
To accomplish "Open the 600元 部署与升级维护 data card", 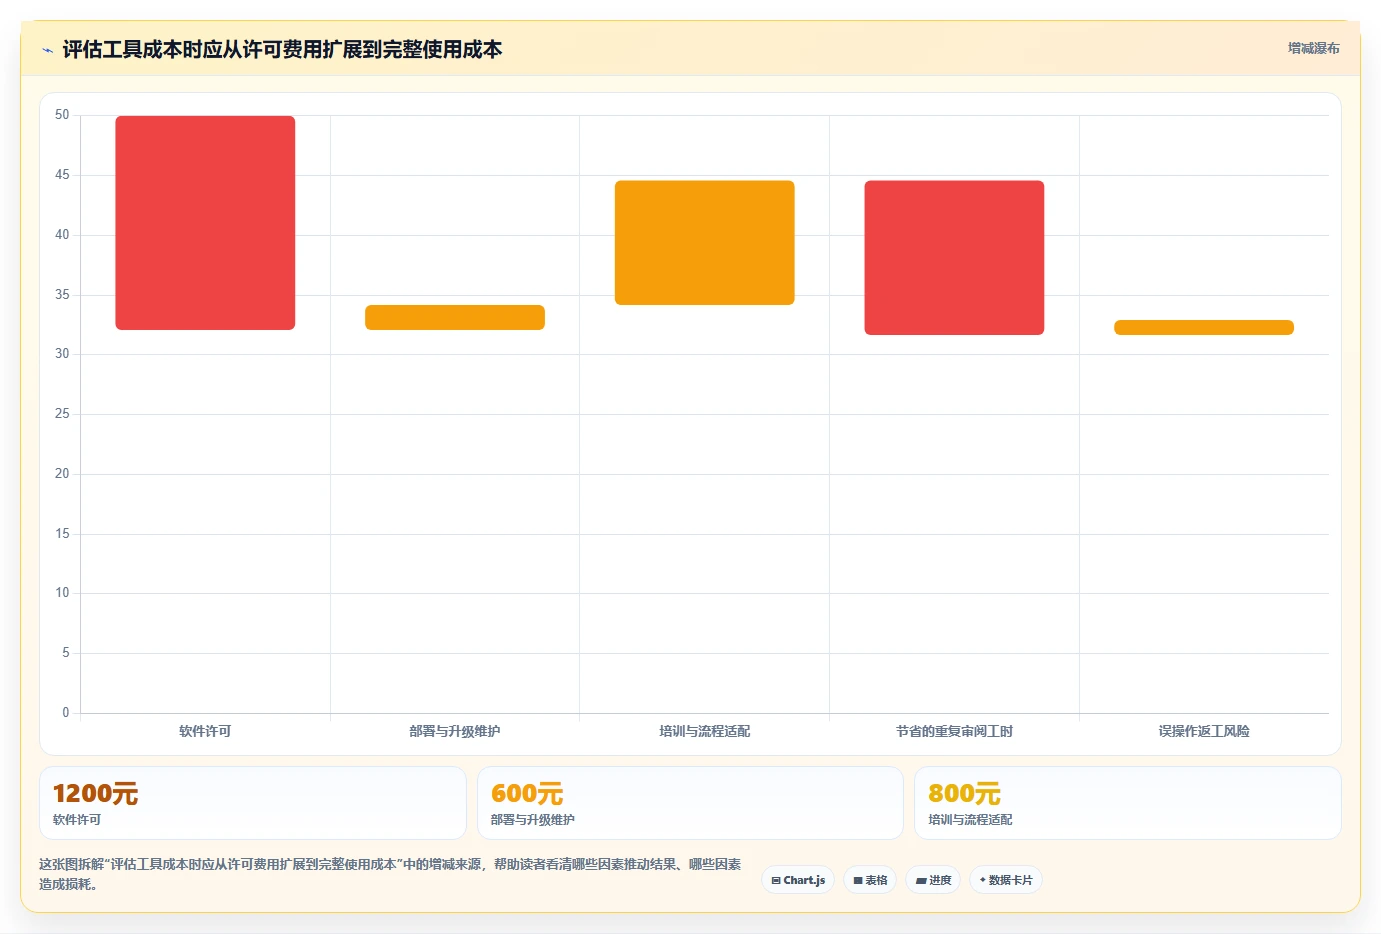I will click(x=690, y=803).
